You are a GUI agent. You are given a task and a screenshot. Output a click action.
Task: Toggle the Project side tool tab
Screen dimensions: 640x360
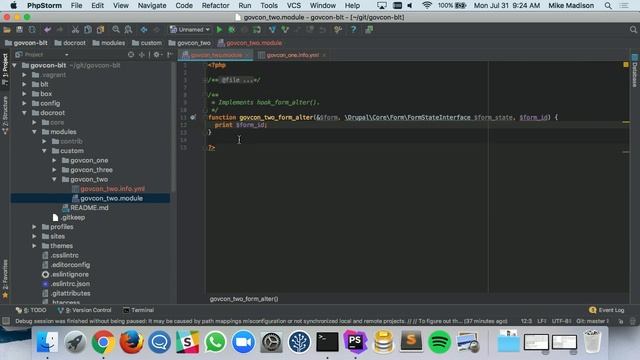5,69
